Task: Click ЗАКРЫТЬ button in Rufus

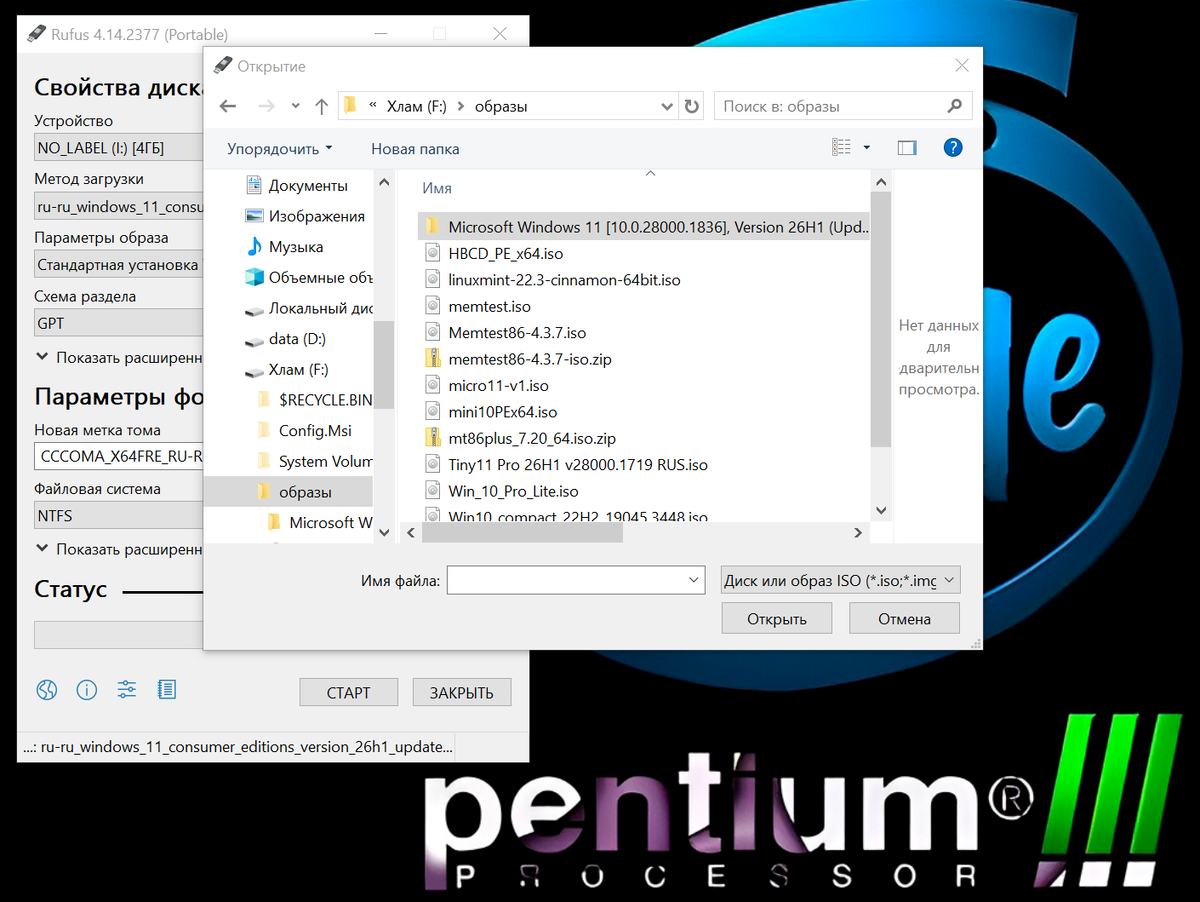Action: pos(461,692)
